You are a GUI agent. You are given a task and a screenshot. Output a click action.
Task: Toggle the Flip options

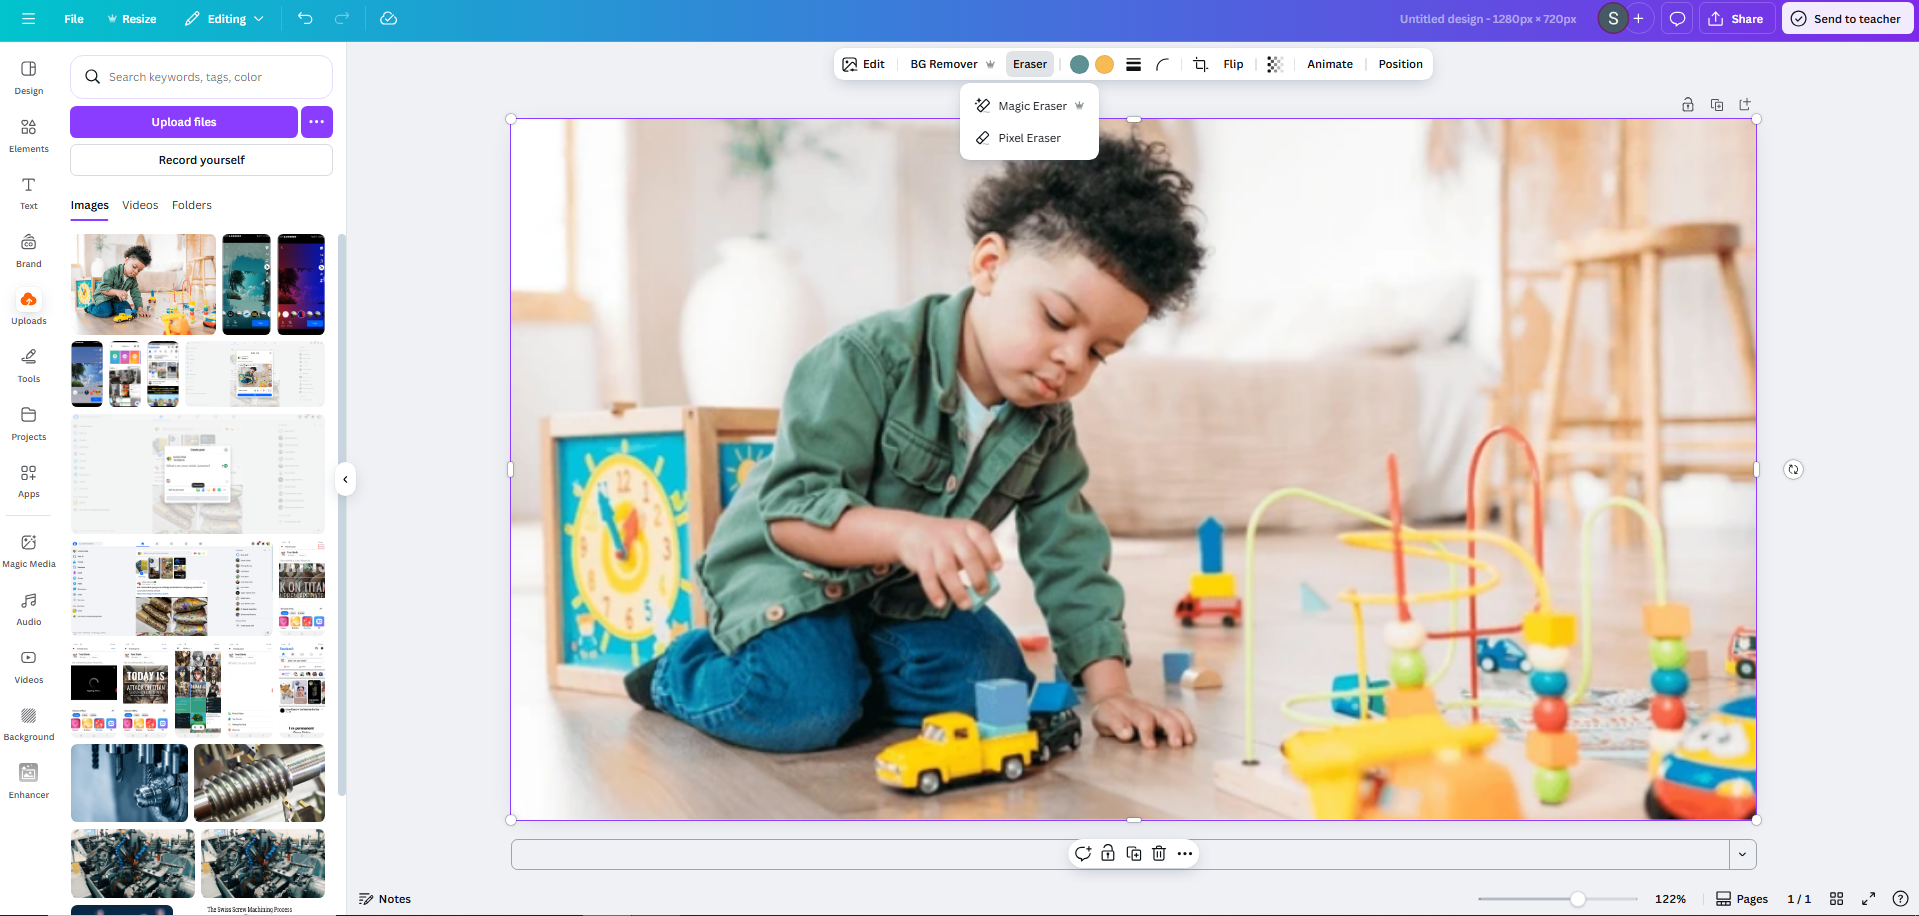click(x=1232, y=63)
